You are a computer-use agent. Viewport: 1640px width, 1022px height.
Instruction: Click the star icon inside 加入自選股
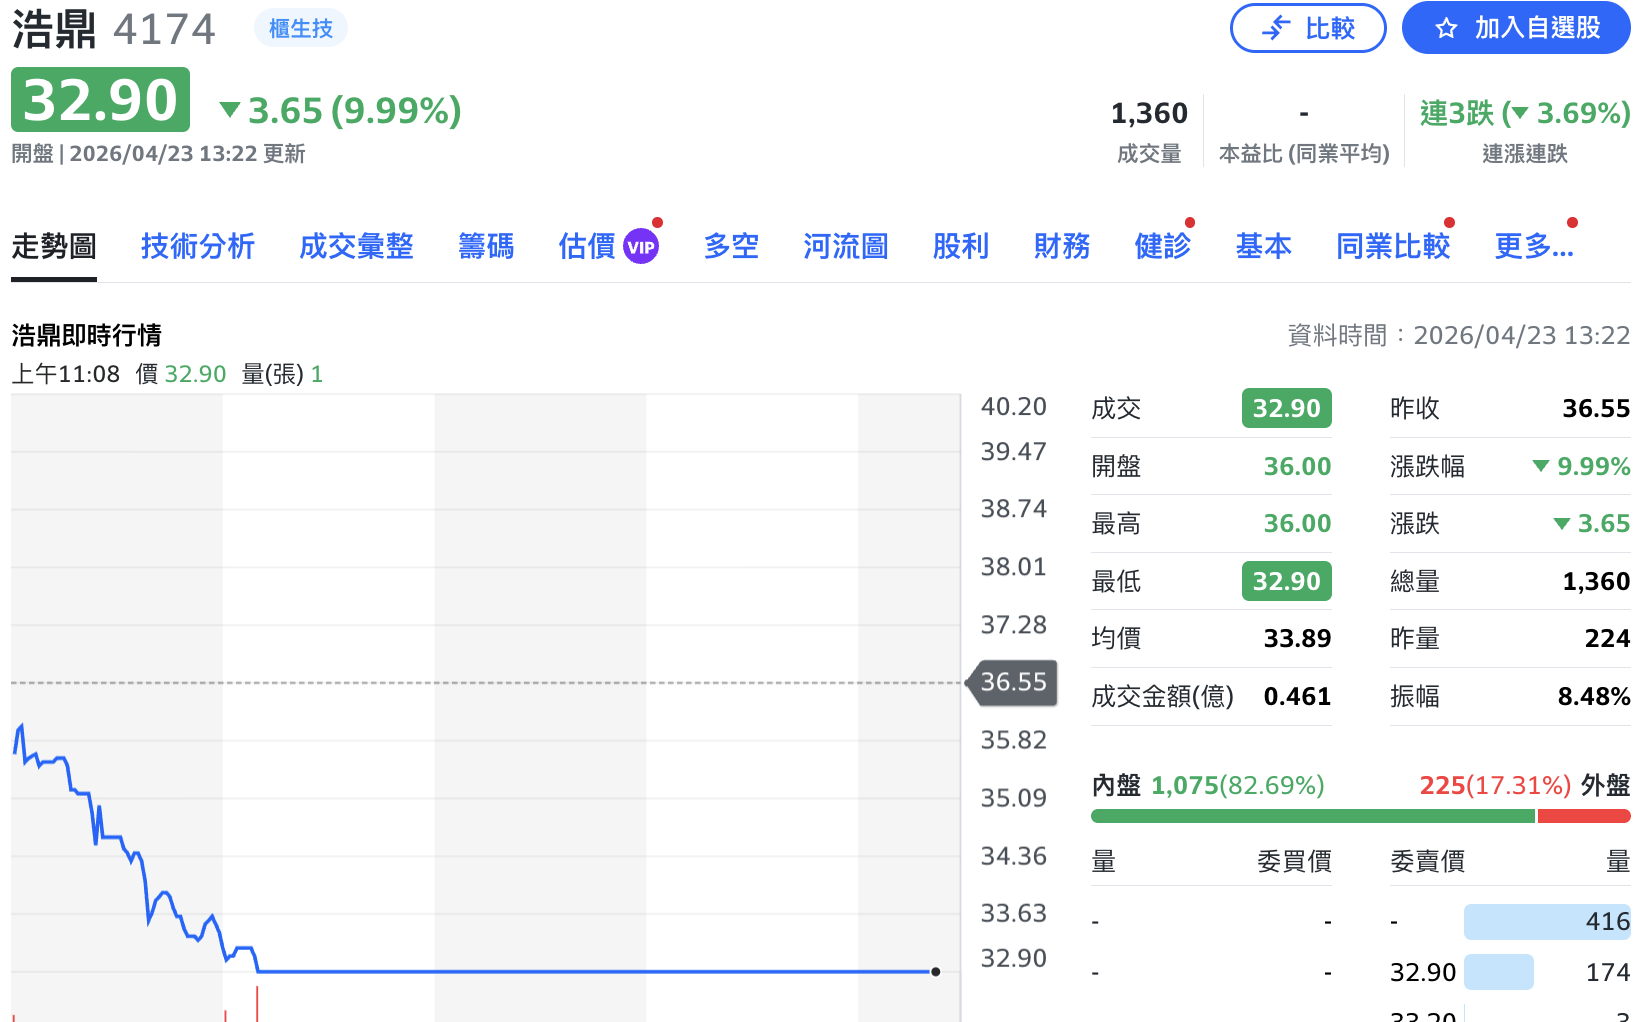coord(1446,28)
